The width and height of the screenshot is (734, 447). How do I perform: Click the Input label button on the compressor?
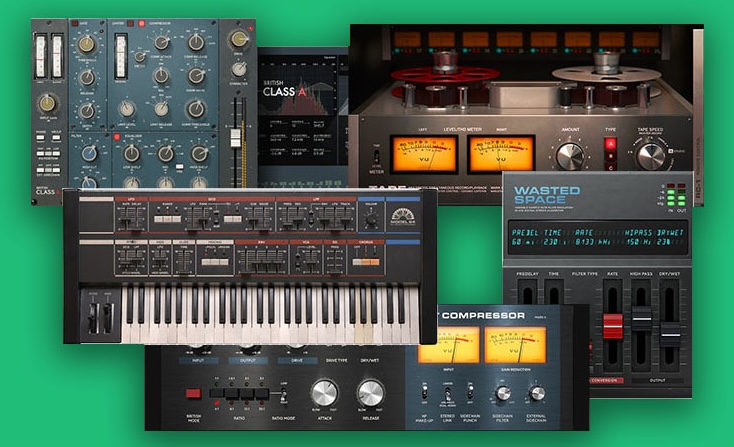198,361
